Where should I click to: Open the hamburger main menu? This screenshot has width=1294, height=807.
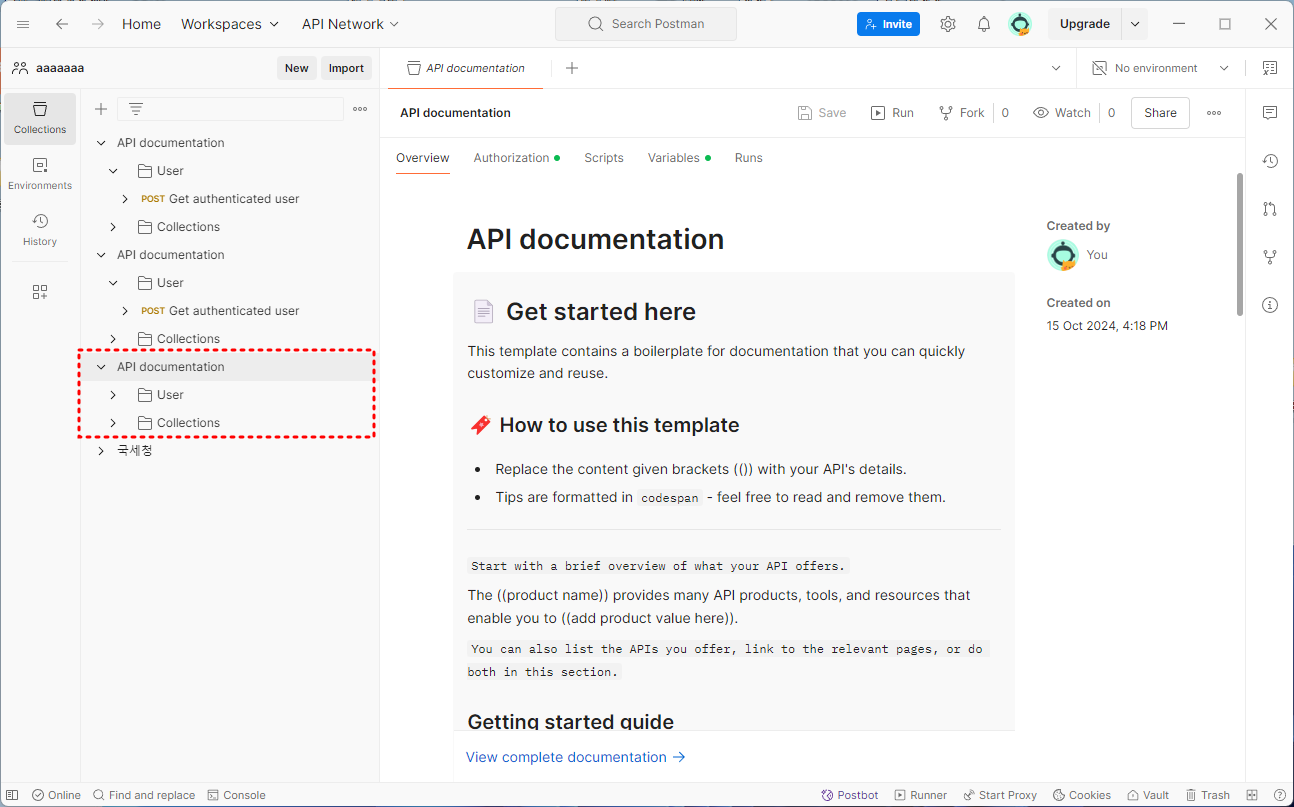click(x=24, y=24)
